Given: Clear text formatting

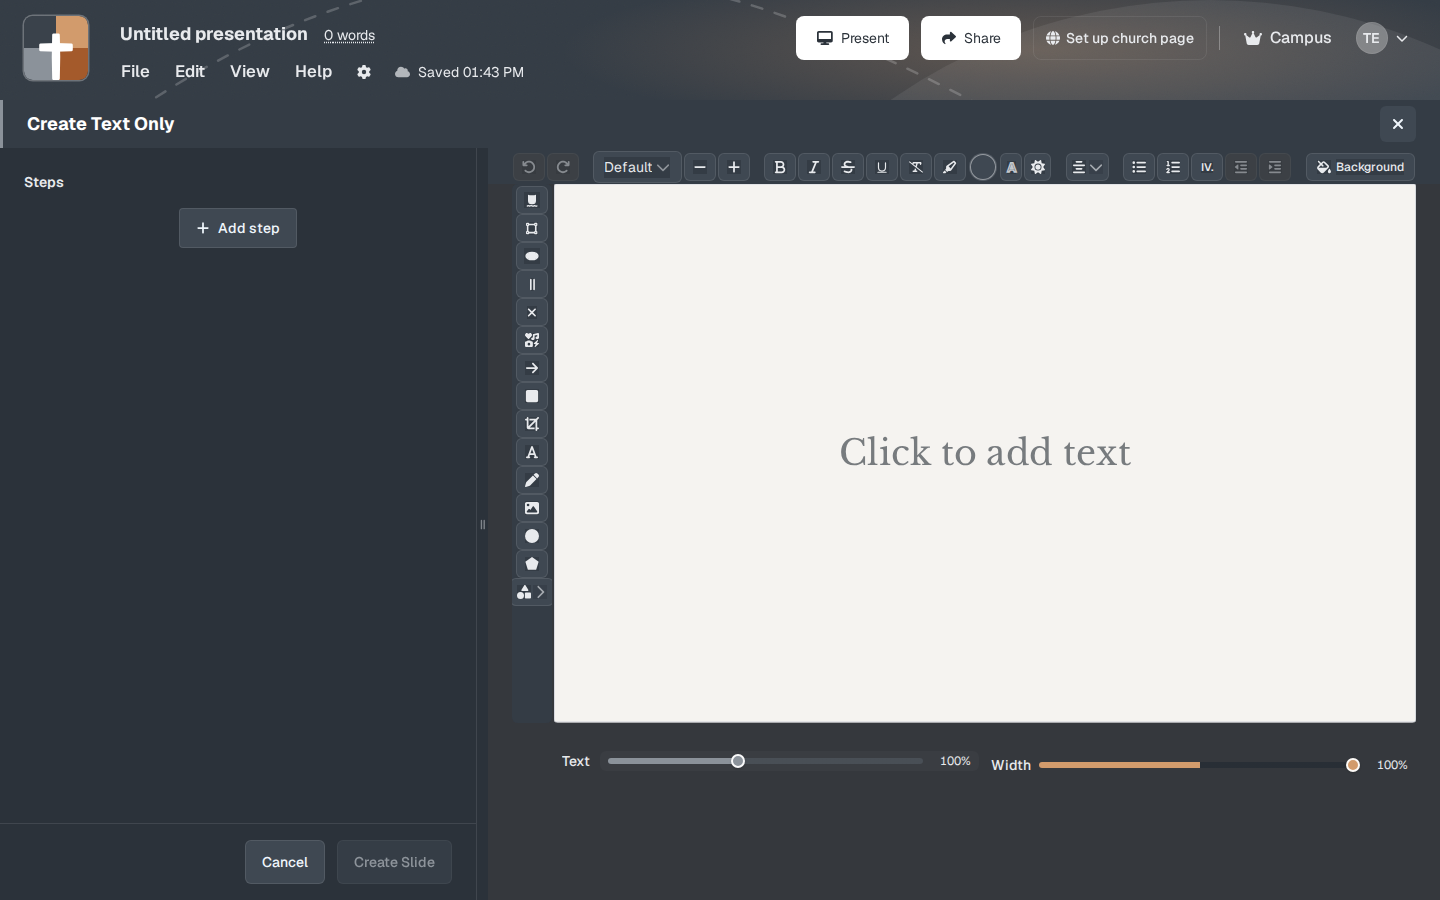Looking at the screenshot, I should click(x=916, y=167).
